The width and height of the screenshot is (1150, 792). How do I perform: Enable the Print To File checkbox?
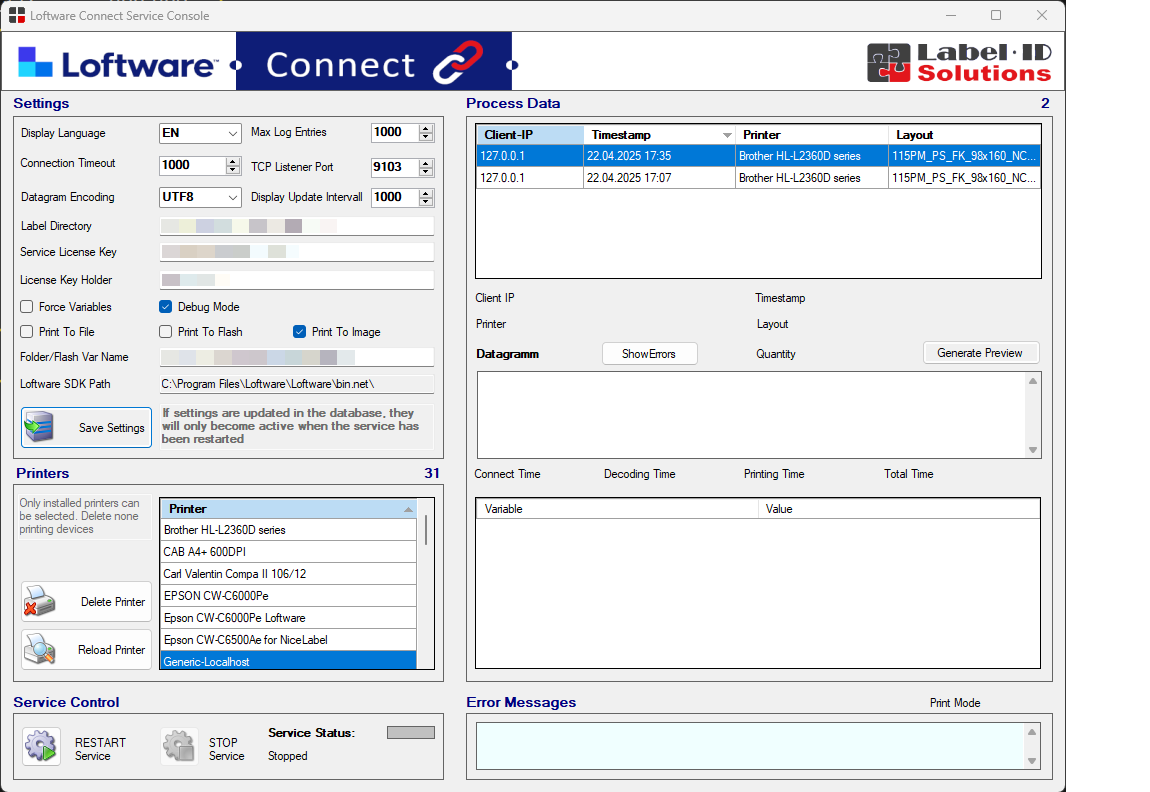27,331
